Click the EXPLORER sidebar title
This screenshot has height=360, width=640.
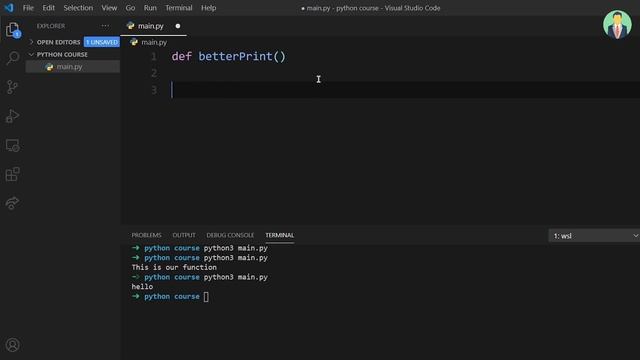click(x=51, y=26)
